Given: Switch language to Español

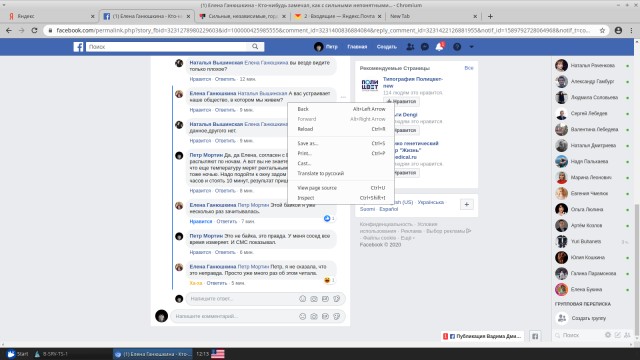Looking at the screenshot, I should pos(389,209).
